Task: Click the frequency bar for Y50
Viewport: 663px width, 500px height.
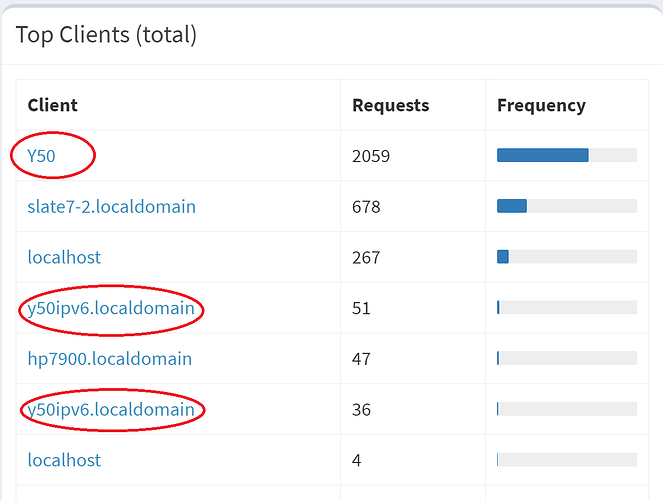Action: tap(566, 155)
